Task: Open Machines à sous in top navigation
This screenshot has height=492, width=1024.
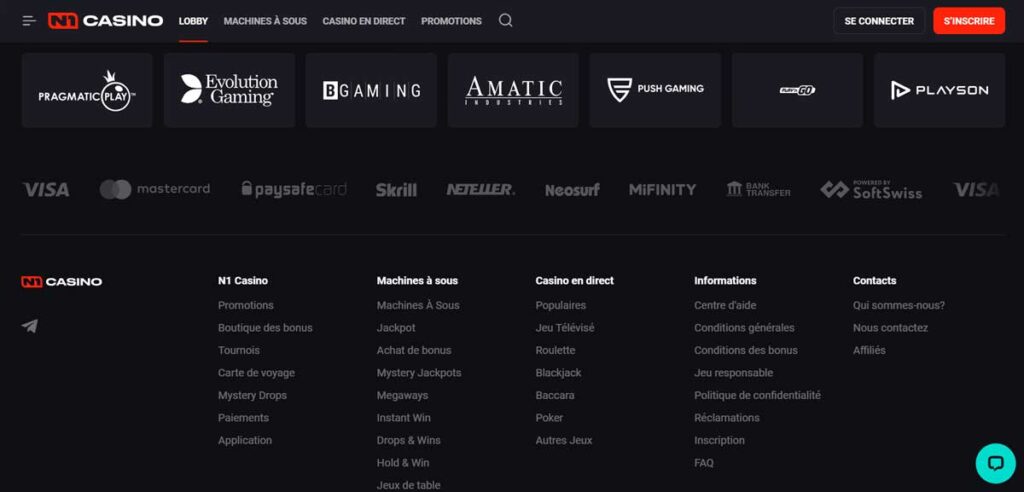Action: click(265, 21)
